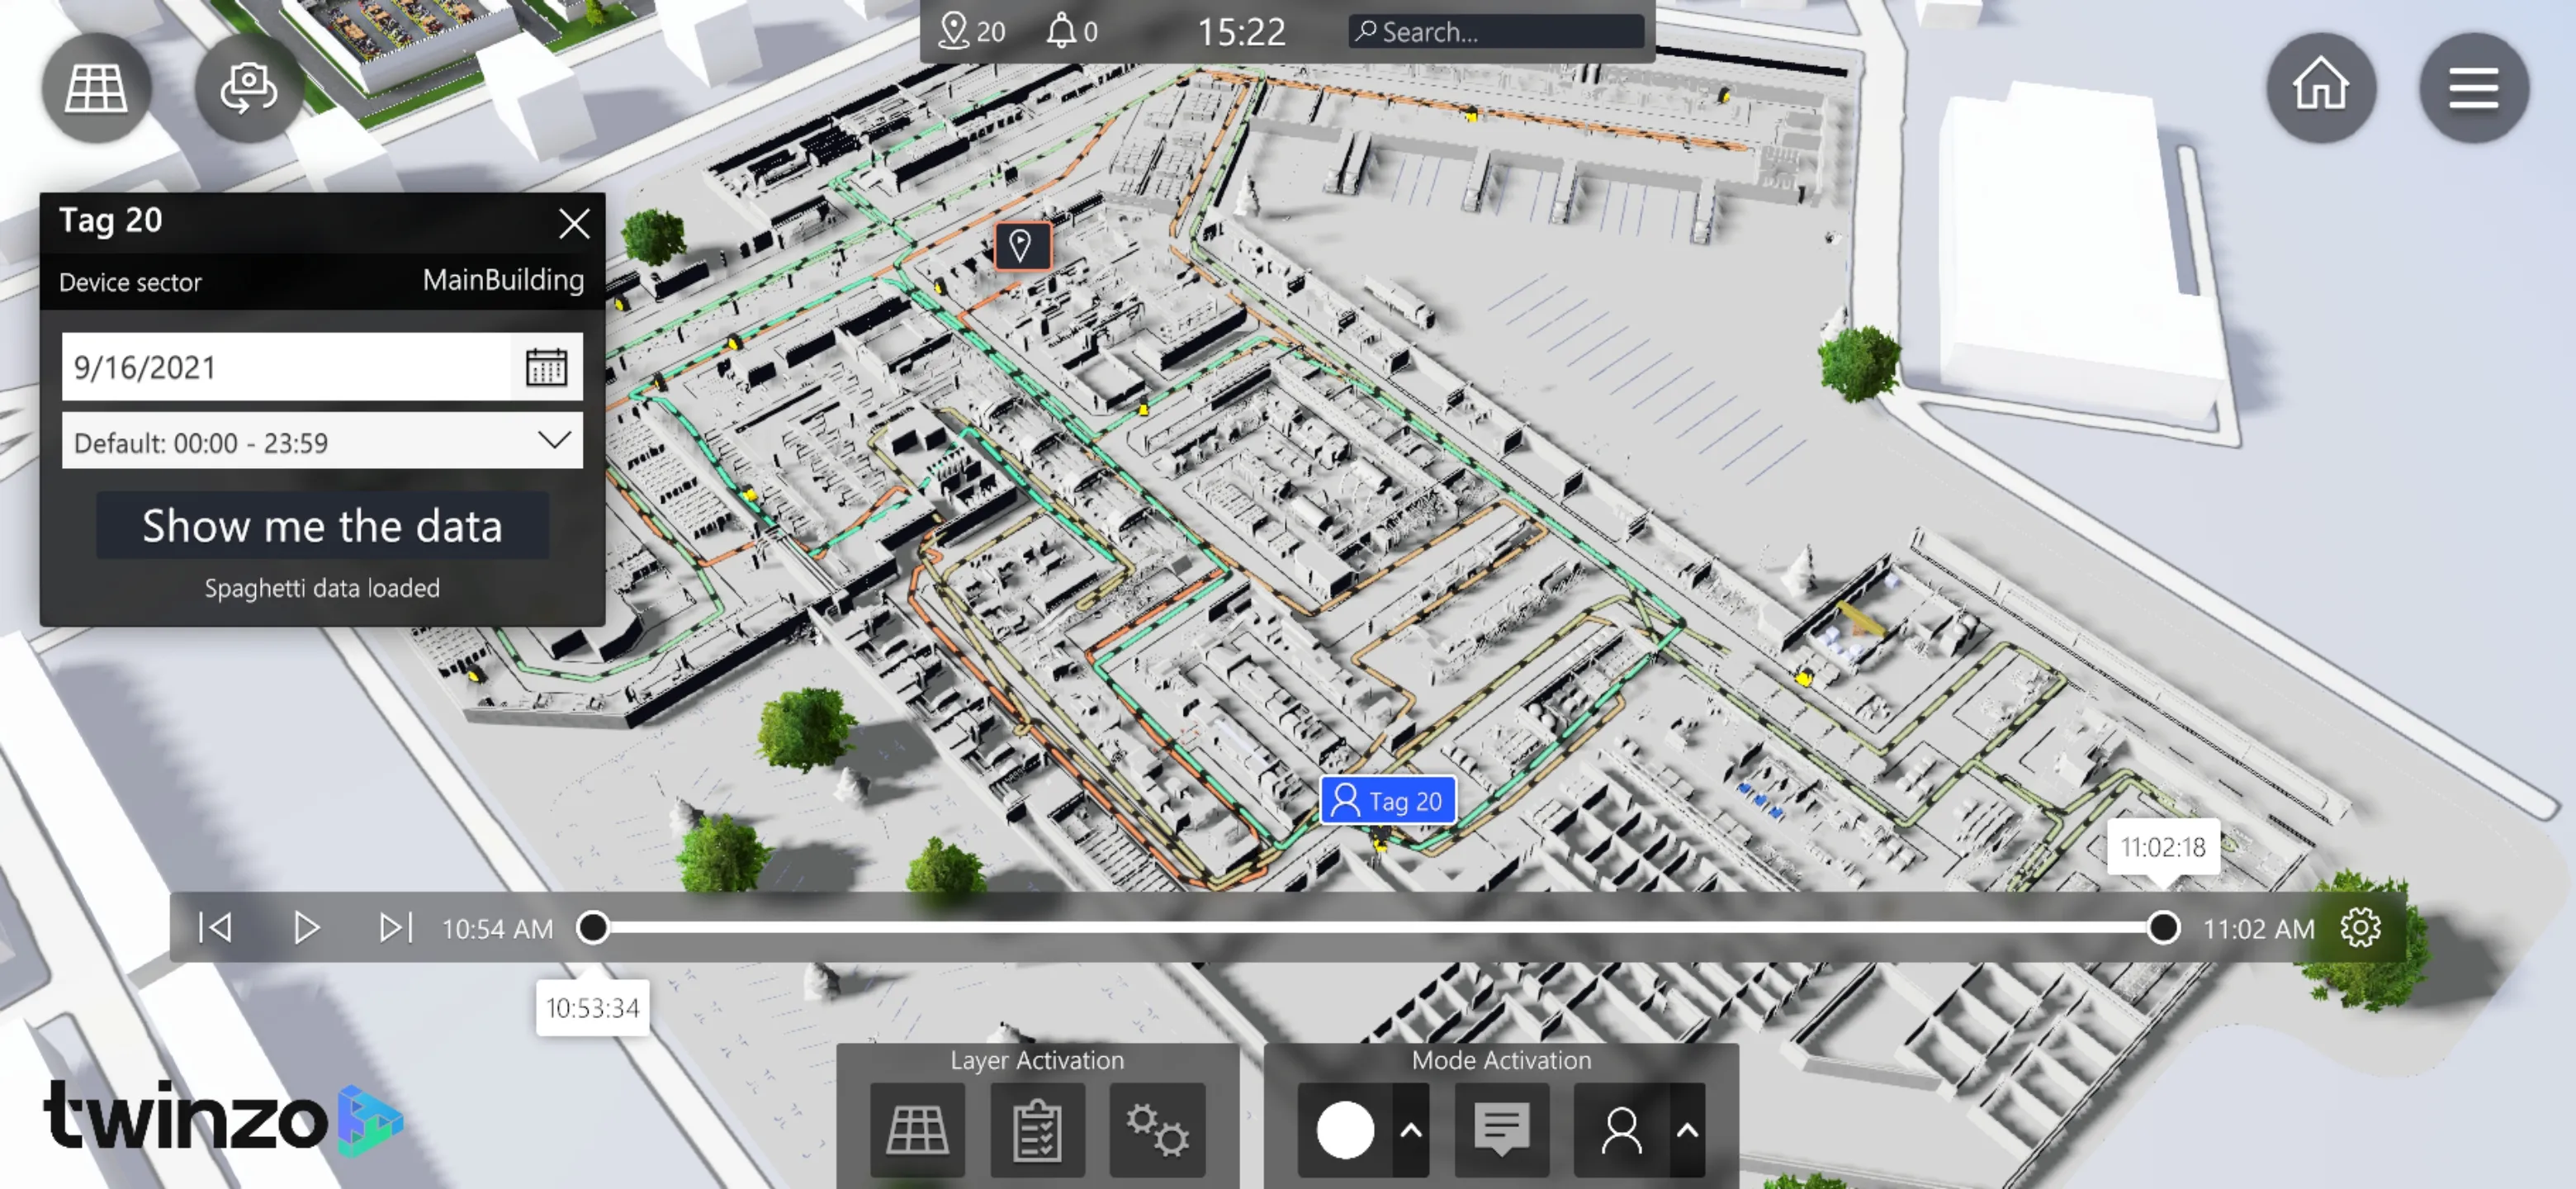This screenshot has width=2576, height=1189.
Task: Click the person/user mode icon
Action: point(1618,1130)
